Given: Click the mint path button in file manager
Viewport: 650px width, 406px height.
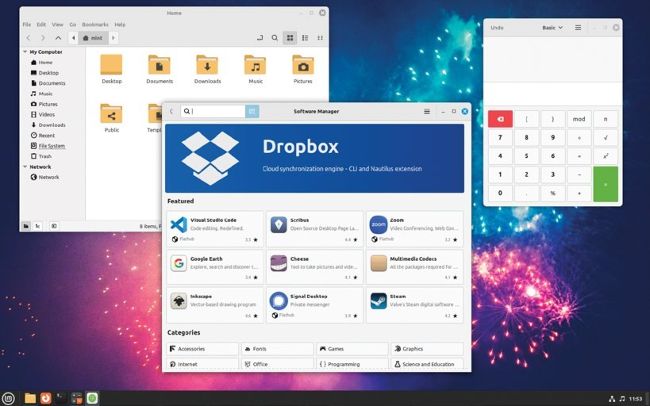Looking at the screenshot, I should [x=93, y=38].
